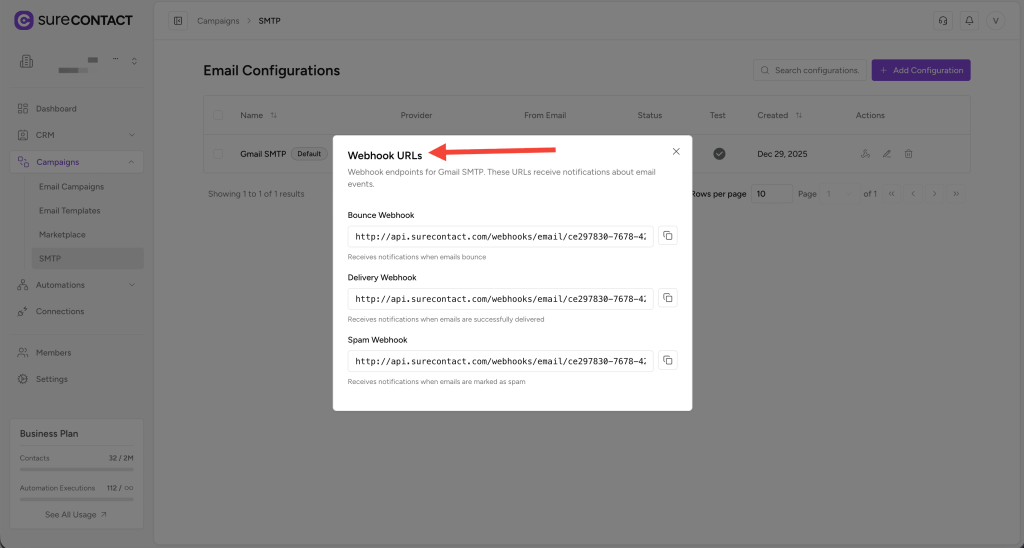Go to the last page
The image size is (1024, 548).
[x=956, y=194]
